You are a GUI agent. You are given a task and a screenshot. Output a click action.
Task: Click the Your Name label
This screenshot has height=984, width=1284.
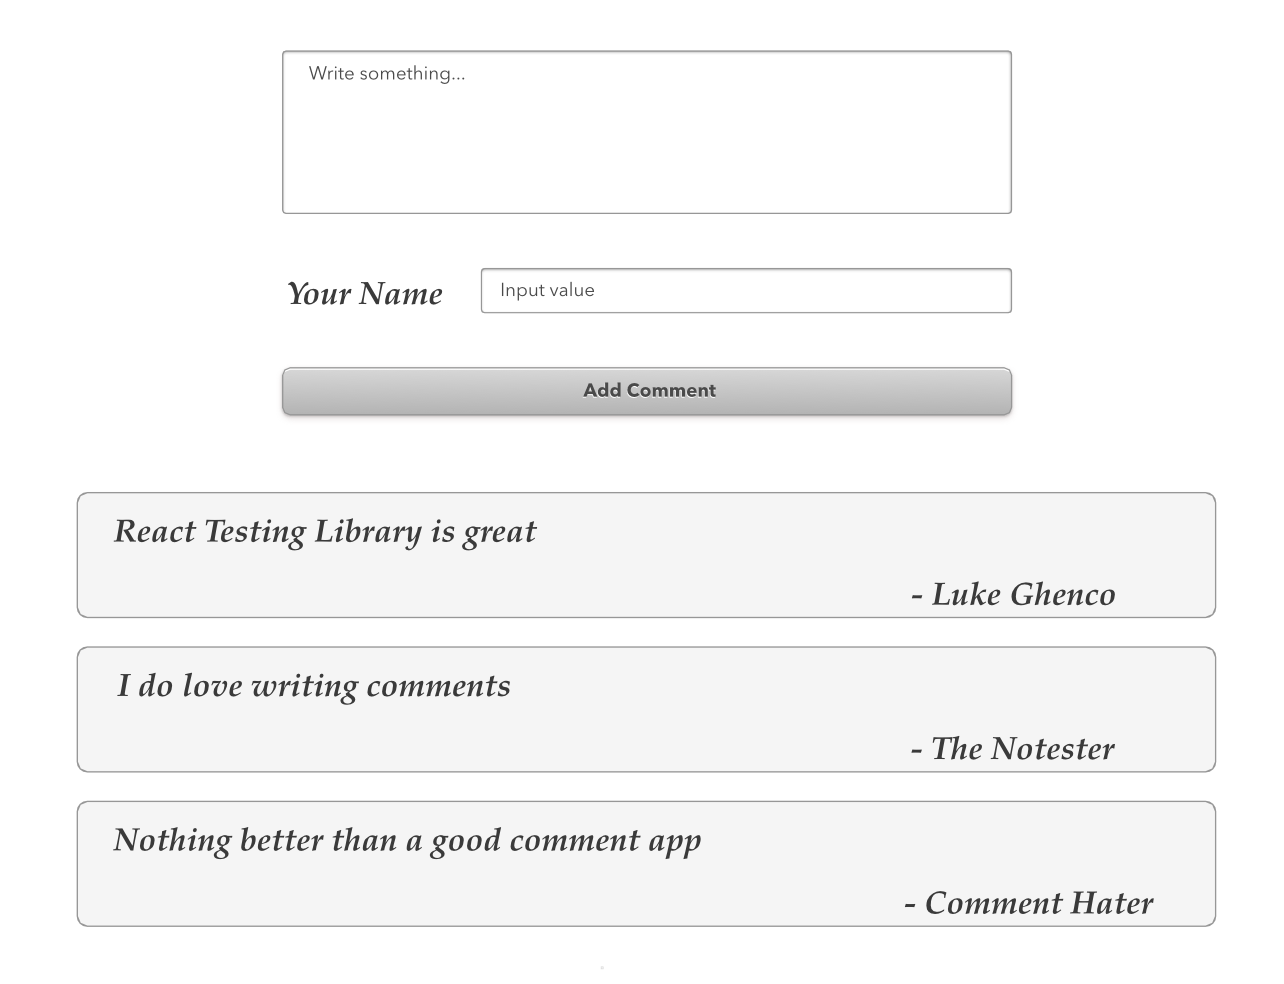(x=364, y=293)
